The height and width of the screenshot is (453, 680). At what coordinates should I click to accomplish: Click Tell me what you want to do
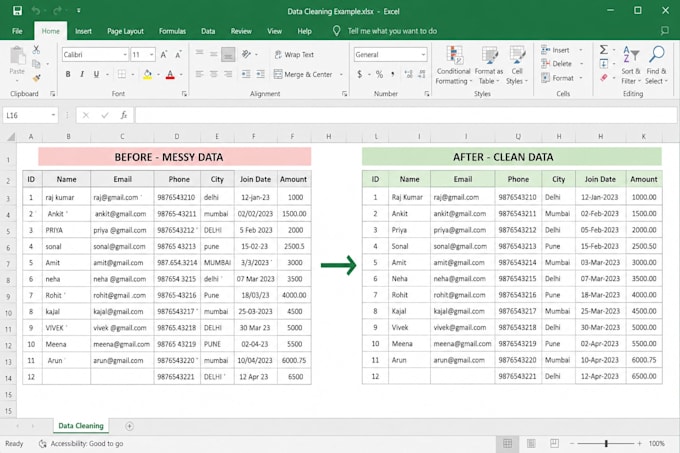point(392,31)
